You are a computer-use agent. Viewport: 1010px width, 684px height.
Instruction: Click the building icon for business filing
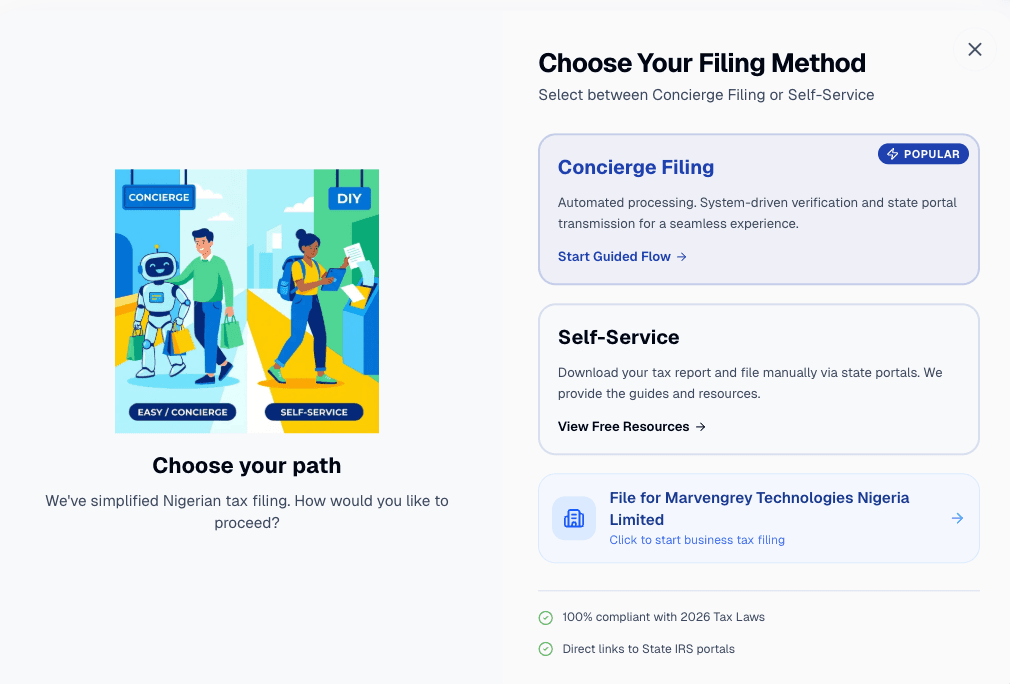(574, 518)
